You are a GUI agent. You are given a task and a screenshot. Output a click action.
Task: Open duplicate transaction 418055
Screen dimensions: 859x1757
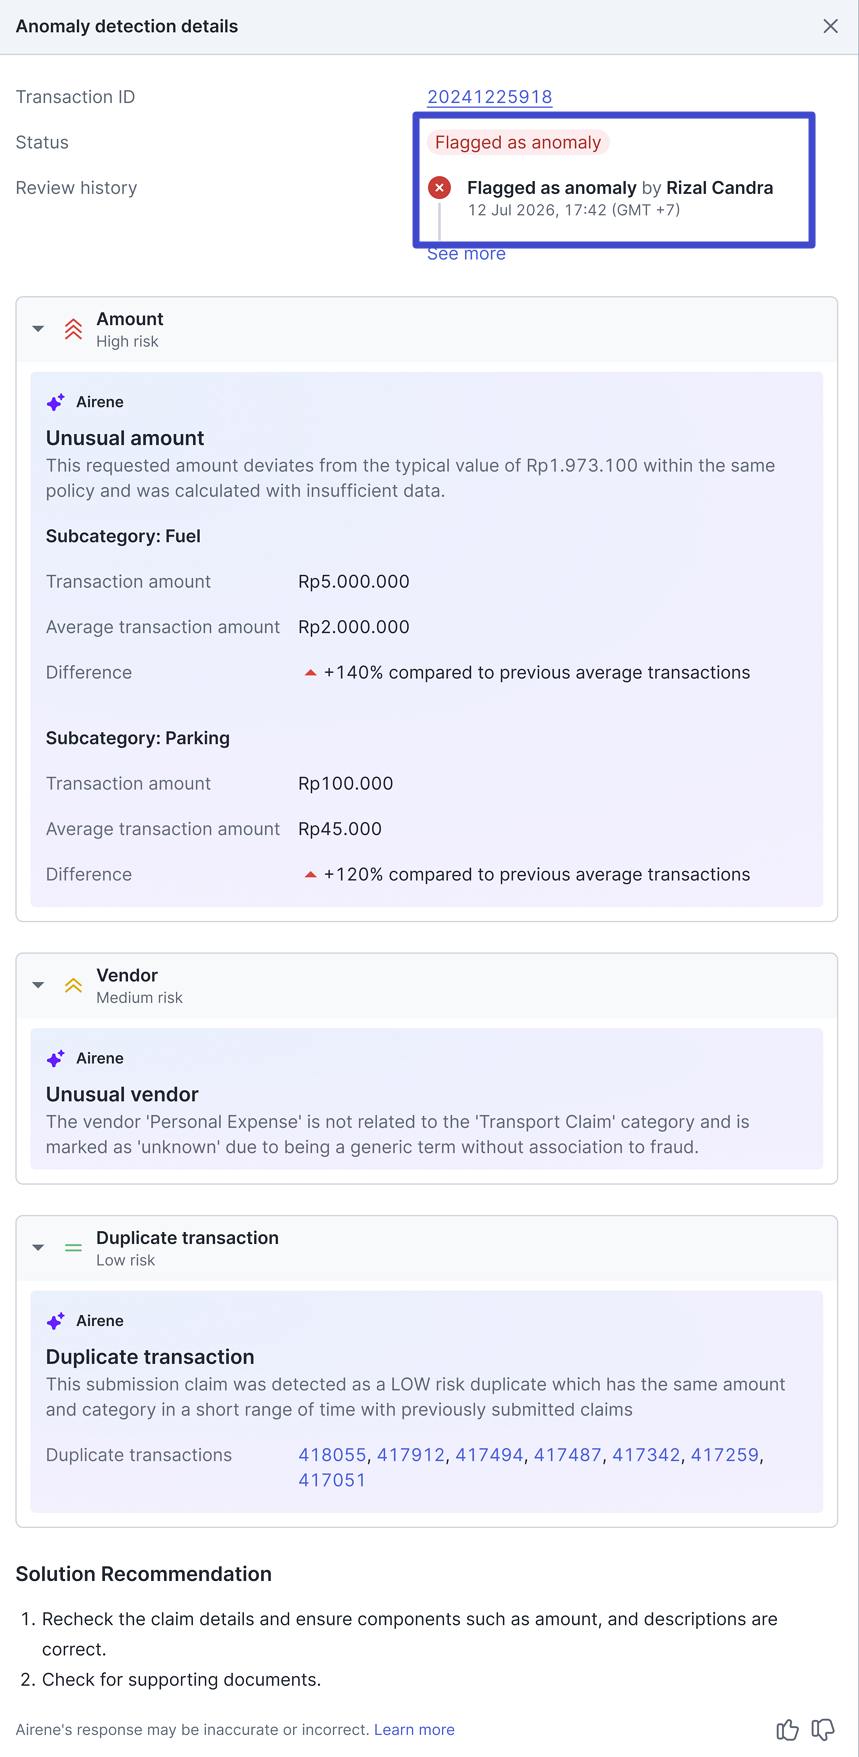click(332, 1455)
